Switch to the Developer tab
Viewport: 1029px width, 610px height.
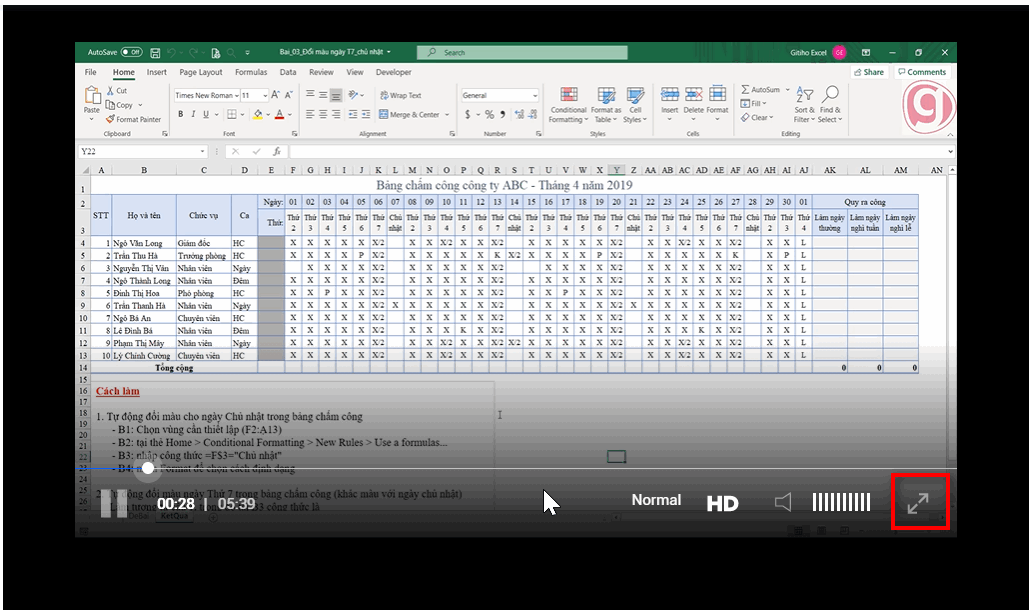[393, 72]
